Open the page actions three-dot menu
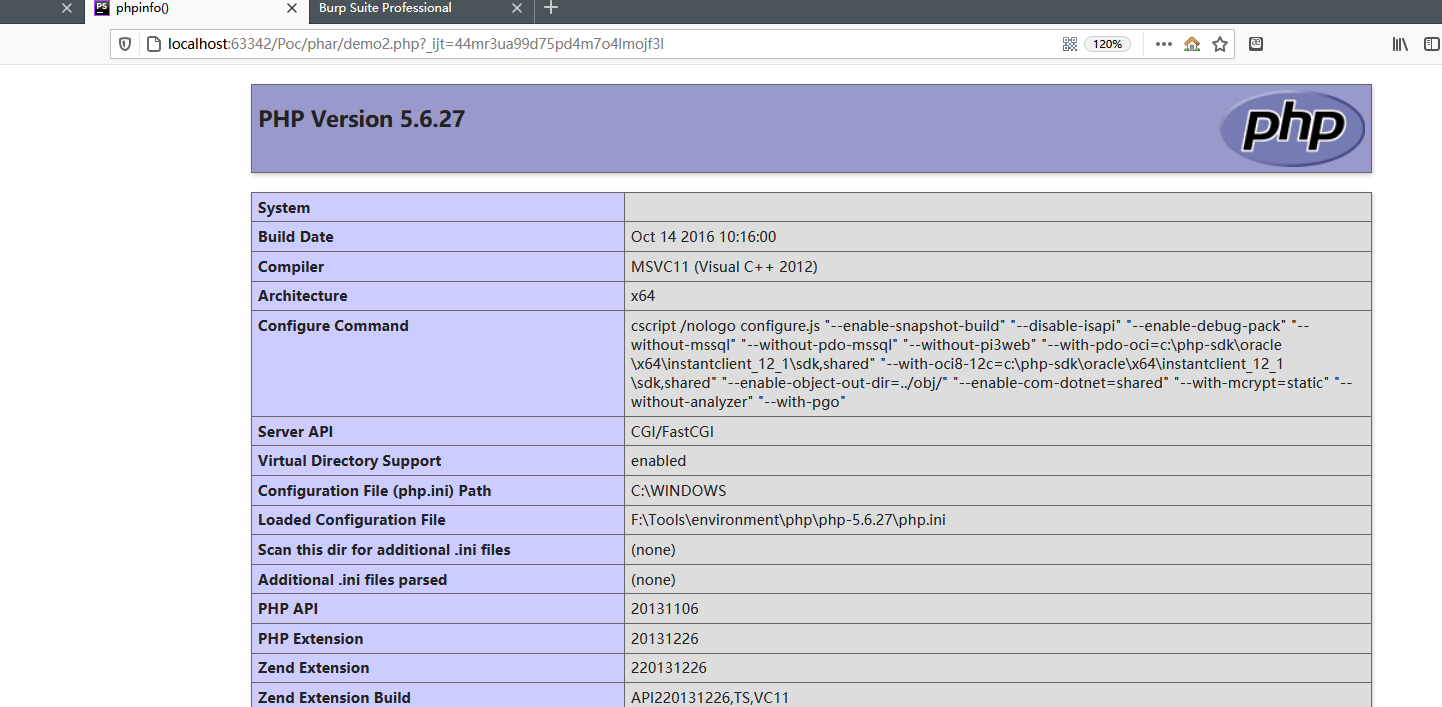 [x=1164, y=44]
